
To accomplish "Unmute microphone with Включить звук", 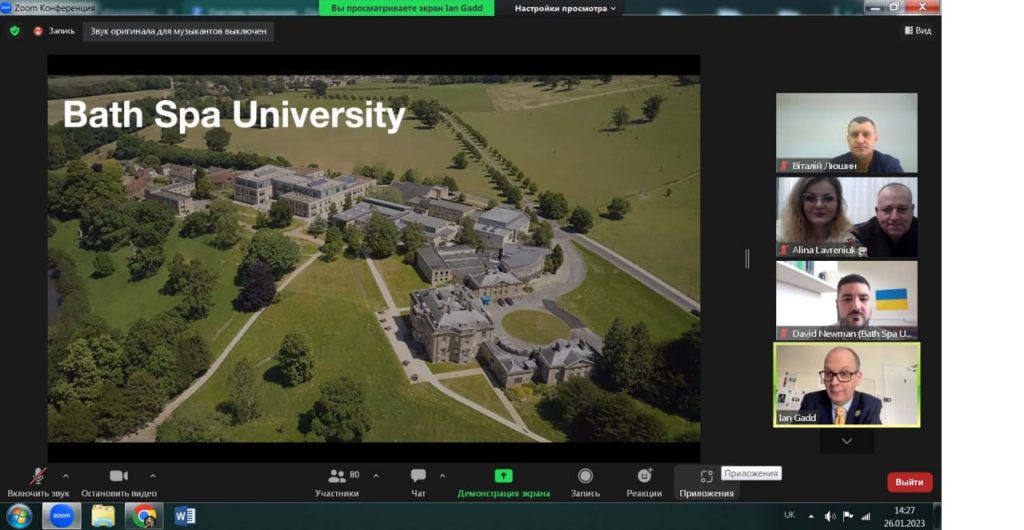I will 38,476.
